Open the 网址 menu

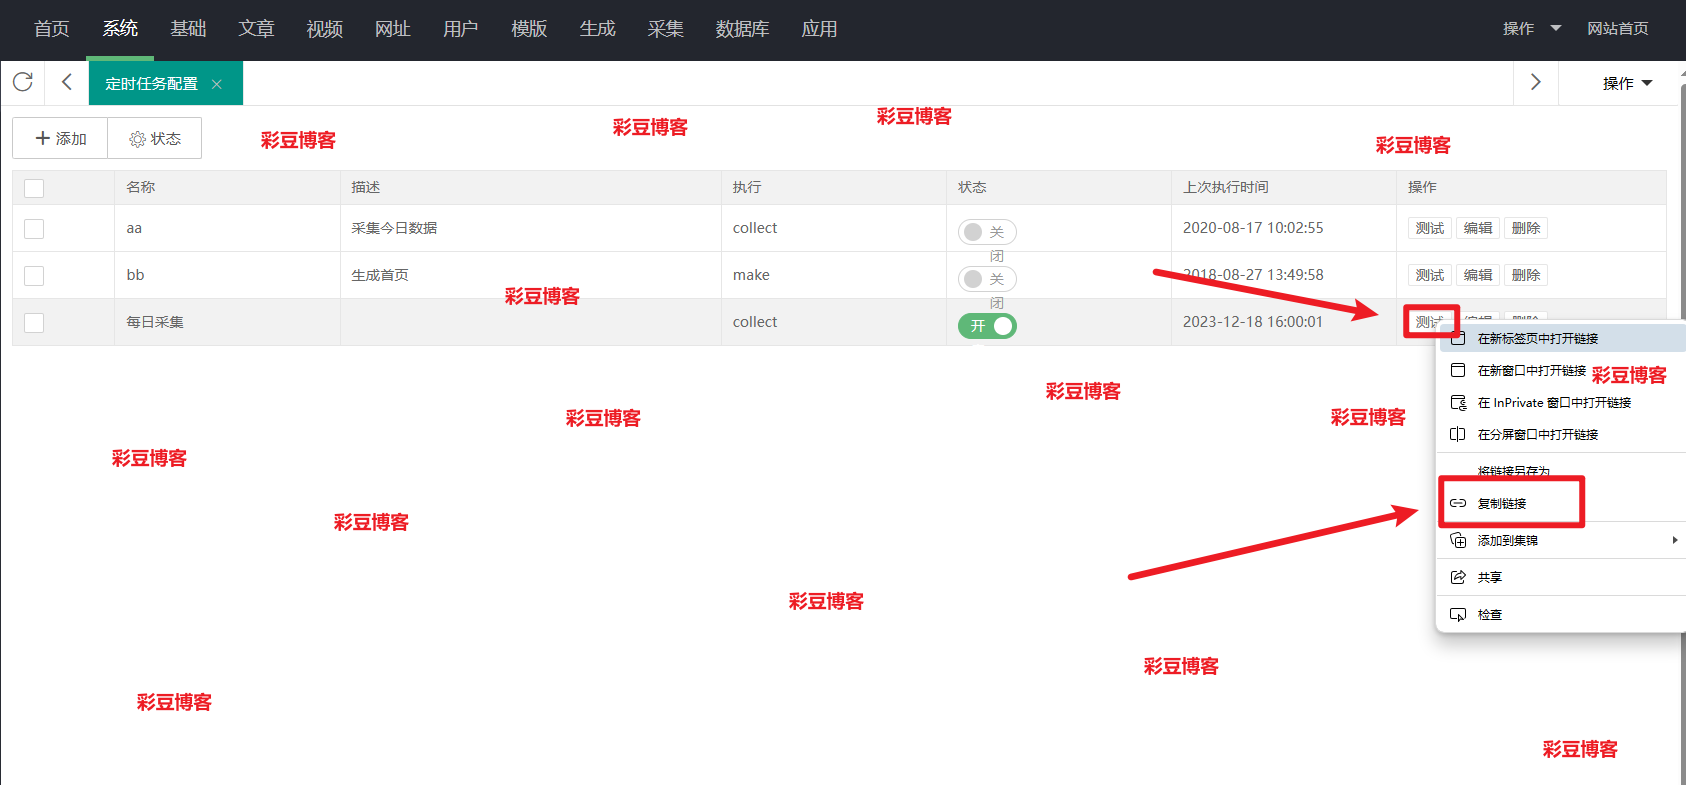tap(393, 29)
